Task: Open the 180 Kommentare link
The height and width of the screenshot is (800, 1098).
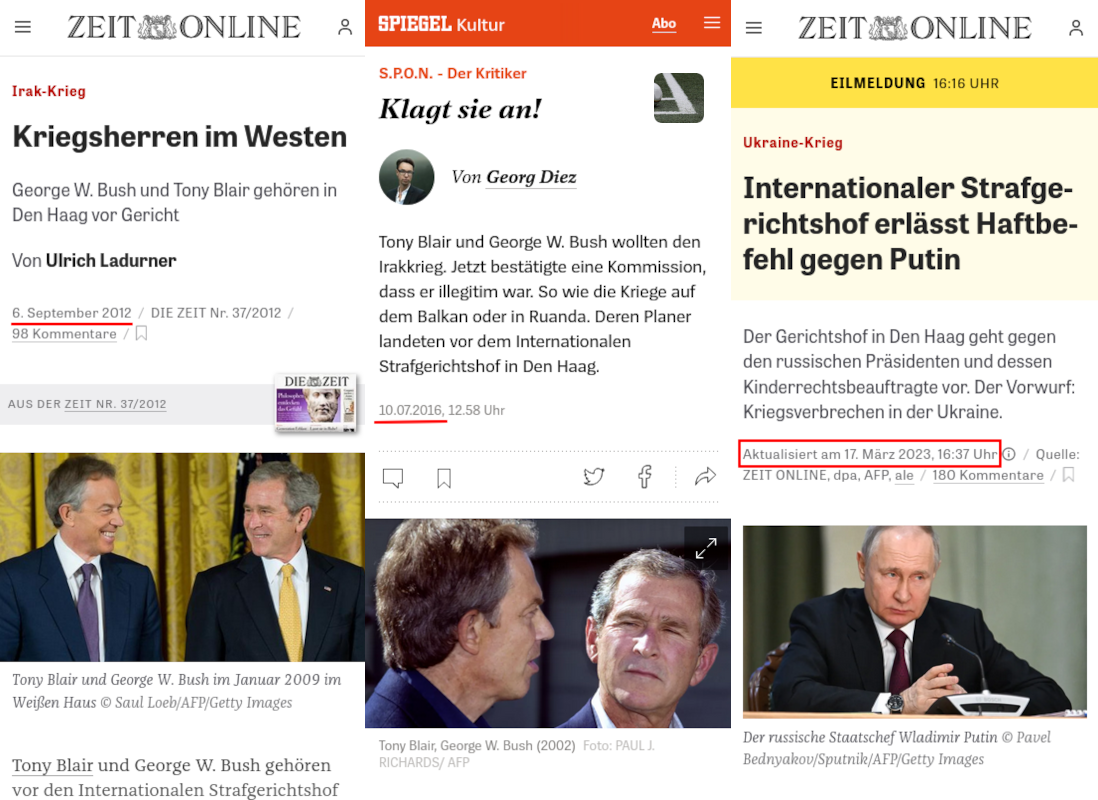Action: click(987, 476)
